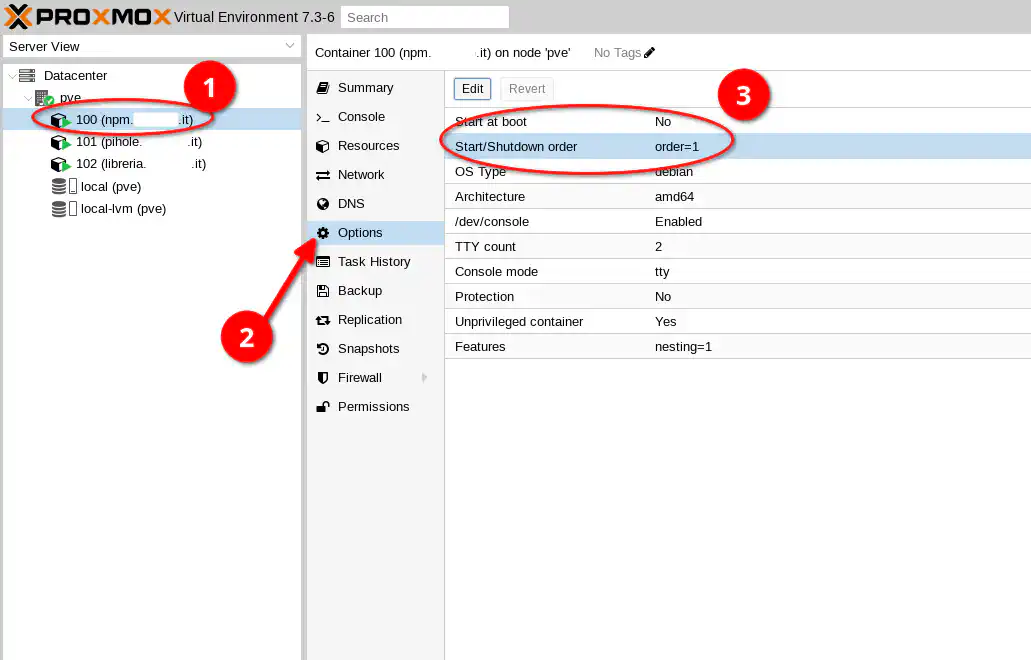
Task: Select the Protection row
Action: tap(738, 296)
